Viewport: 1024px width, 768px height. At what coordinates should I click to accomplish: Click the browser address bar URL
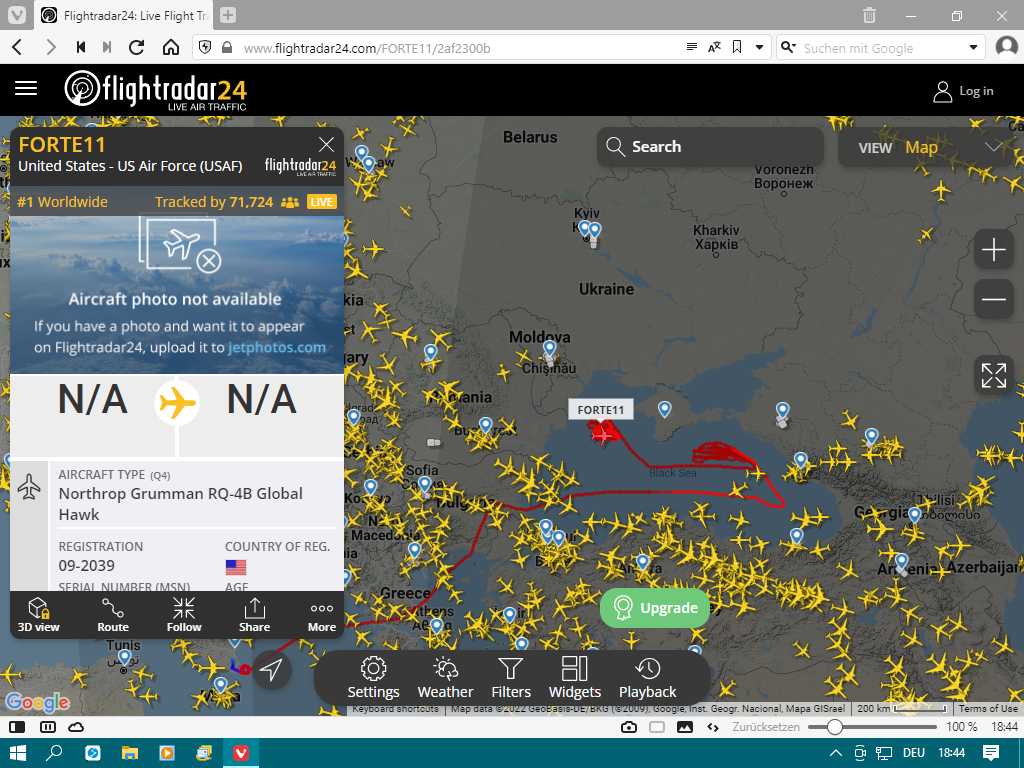pyautogui.click(x=366, y=48)
